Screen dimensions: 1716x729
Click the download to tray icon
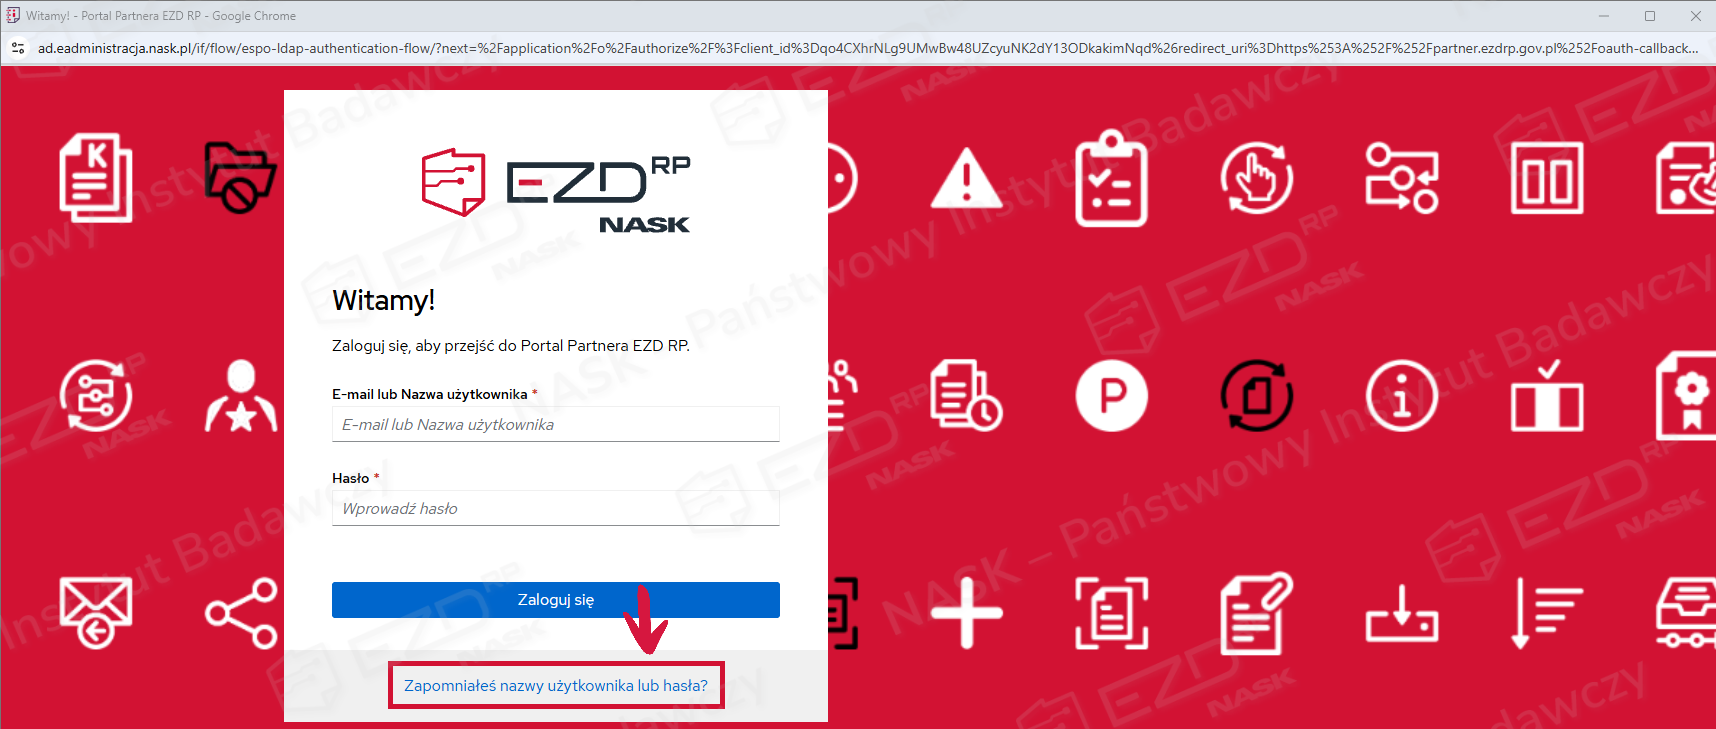1402,613
